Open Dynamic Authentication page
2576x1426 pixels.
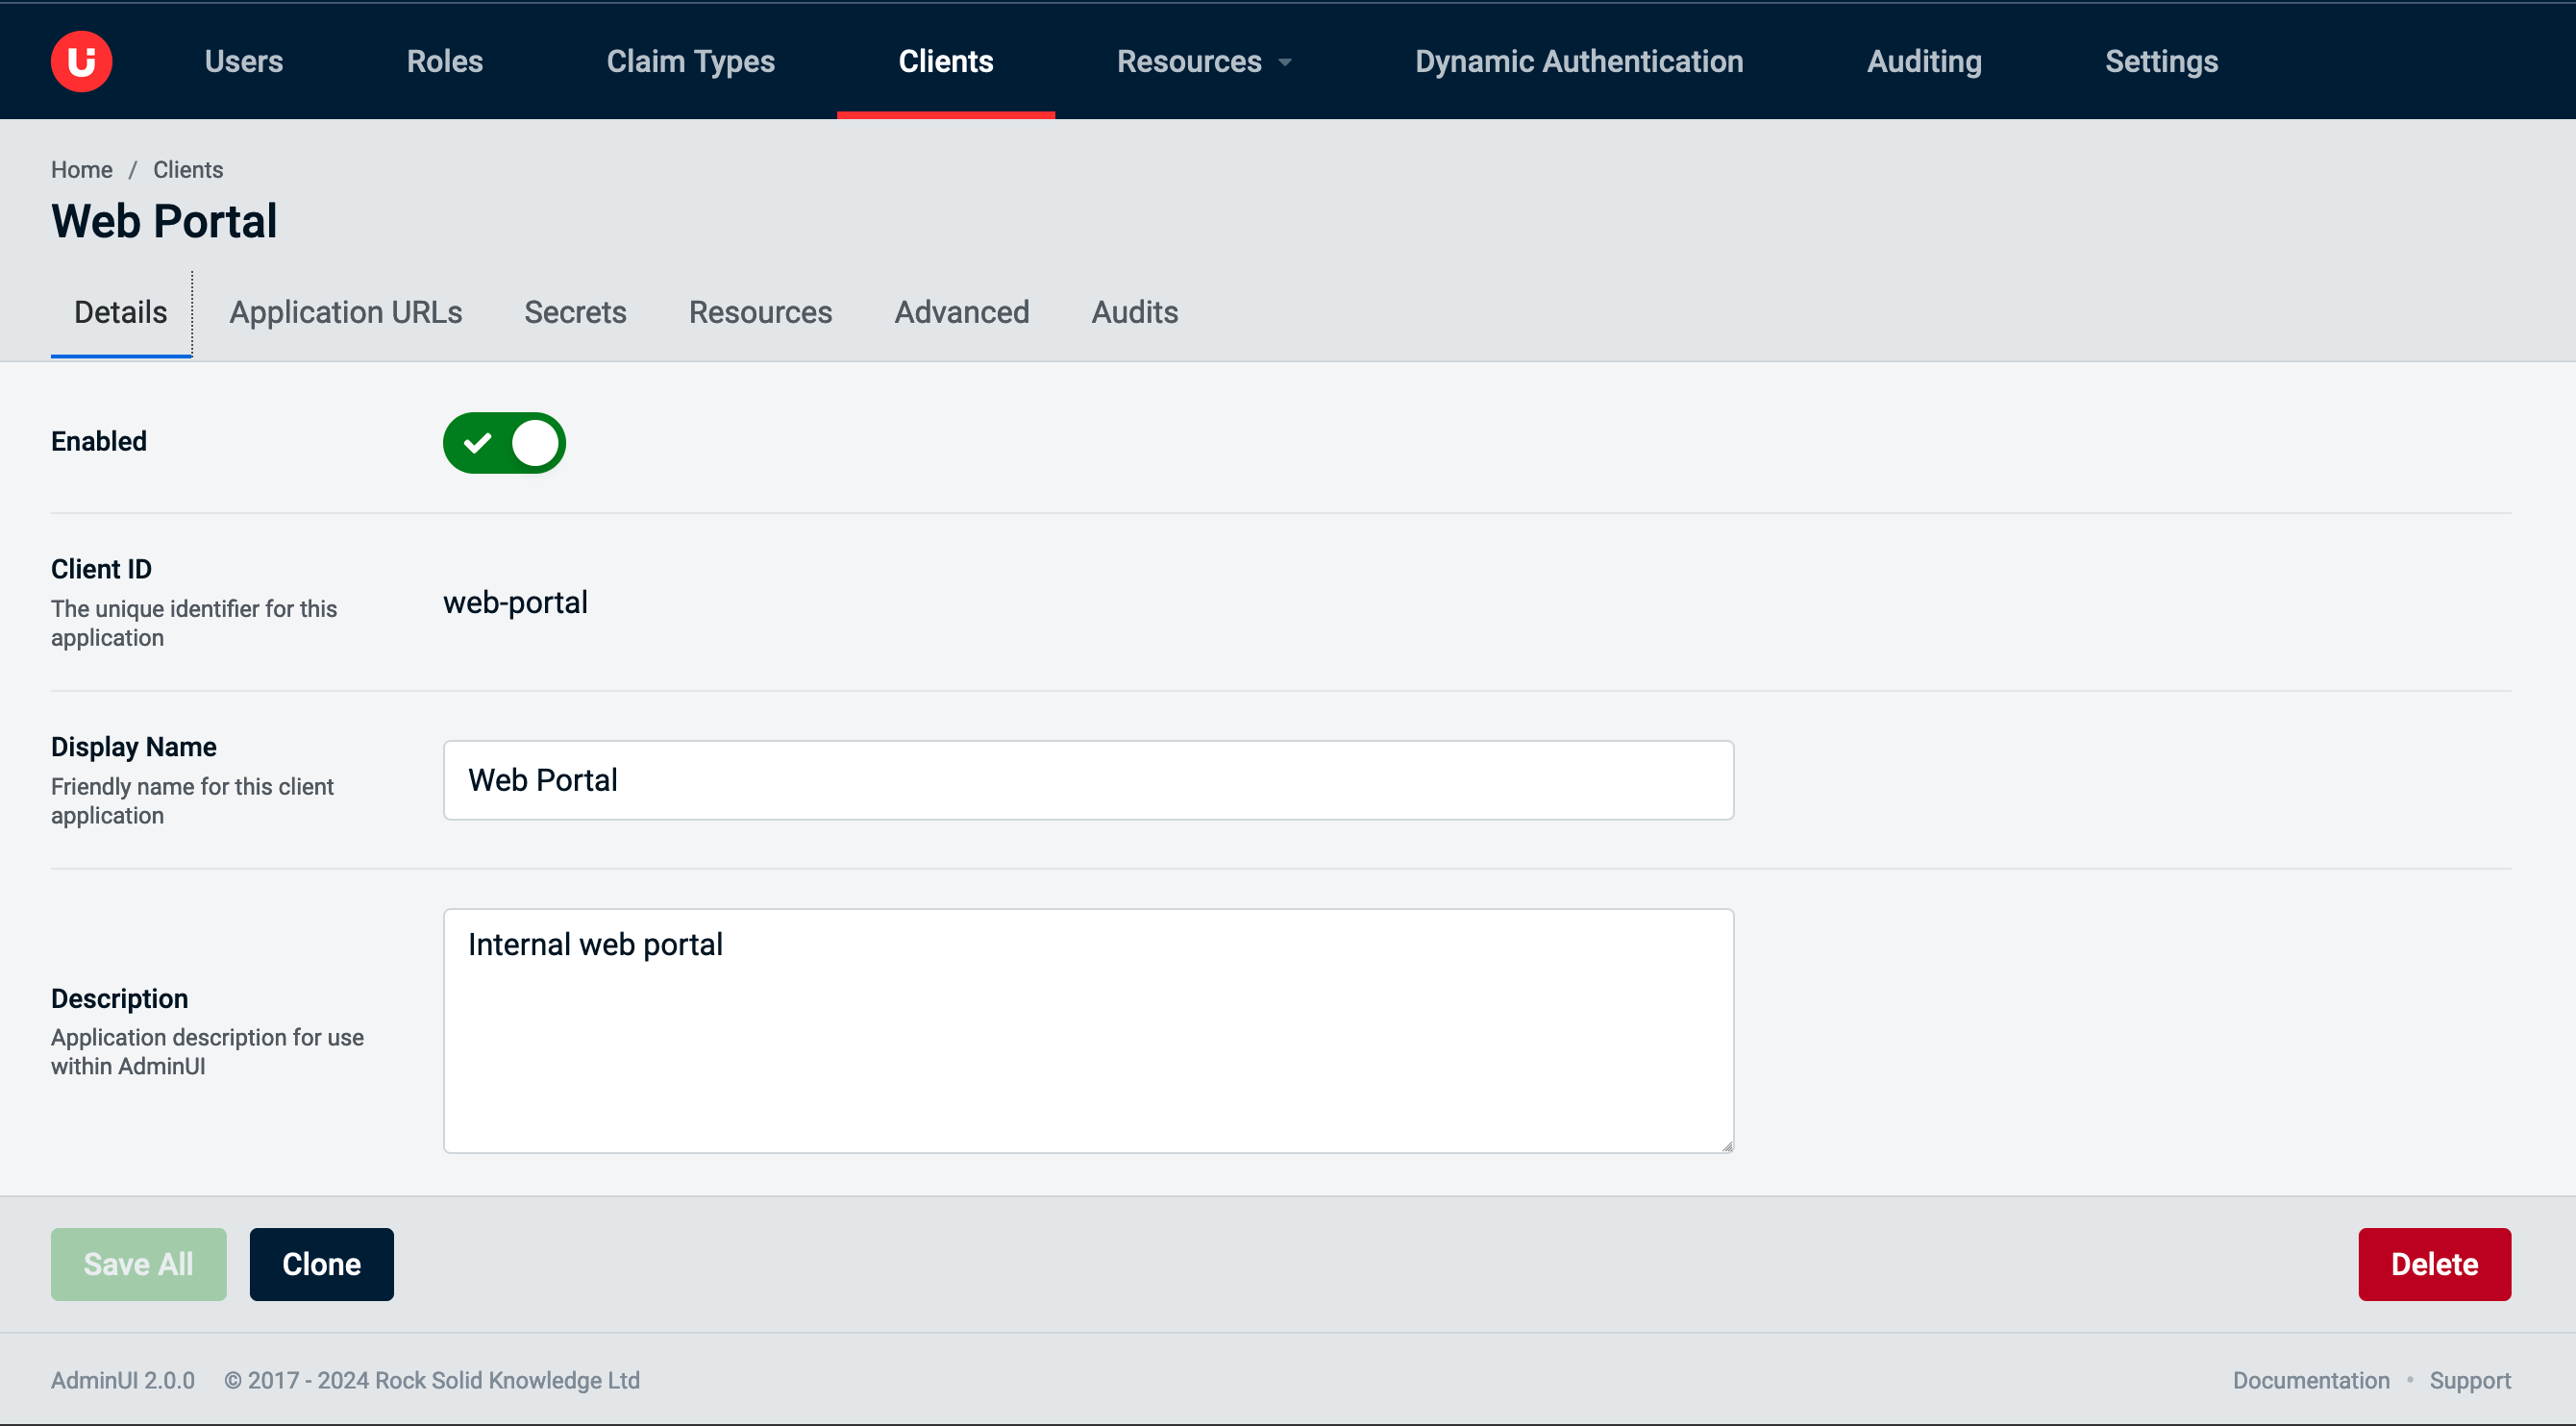coord(1579,61)
